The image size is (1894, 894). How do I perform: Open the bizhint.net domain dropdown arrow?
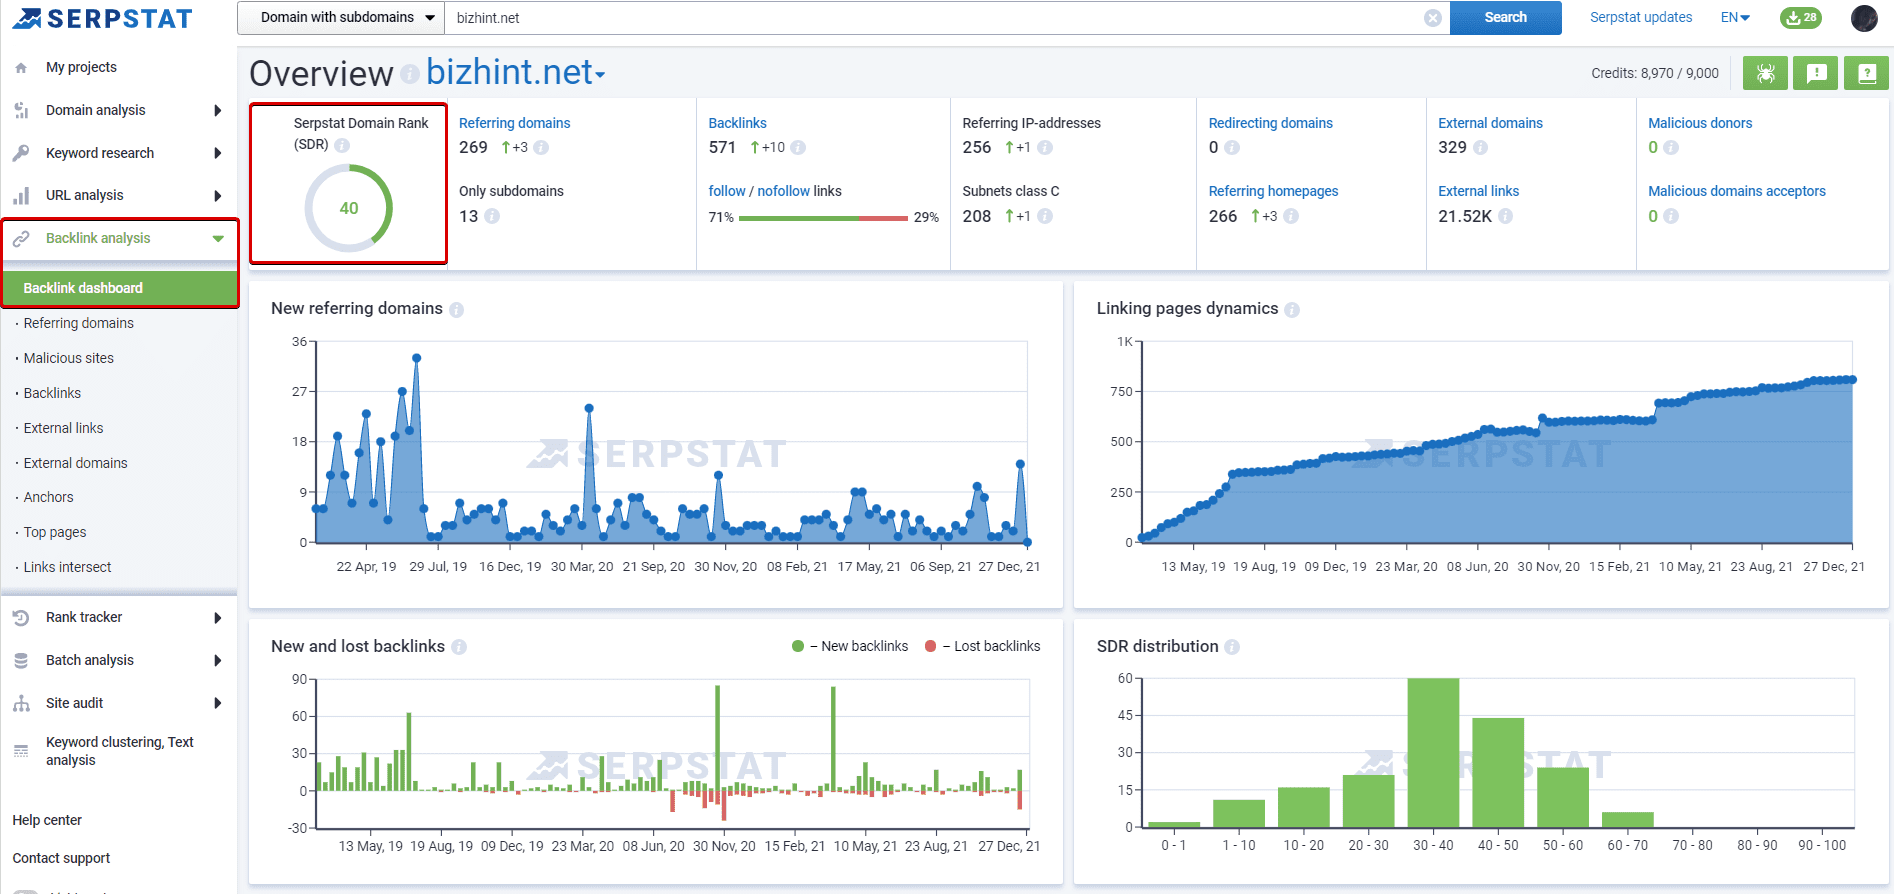600,75
